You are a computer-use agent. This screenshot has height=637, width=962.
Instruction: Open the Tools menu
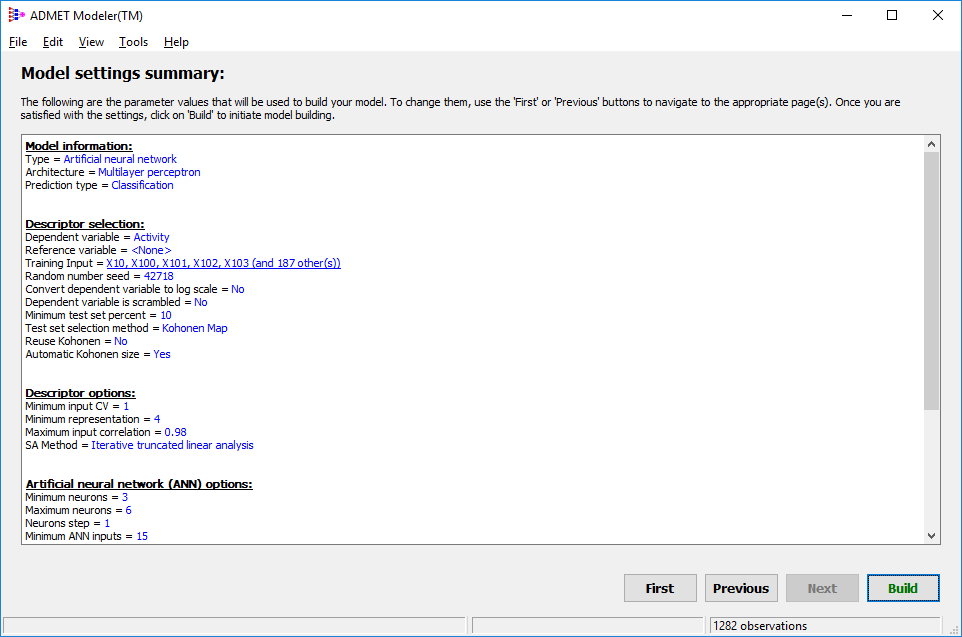(x=133, y=42)
